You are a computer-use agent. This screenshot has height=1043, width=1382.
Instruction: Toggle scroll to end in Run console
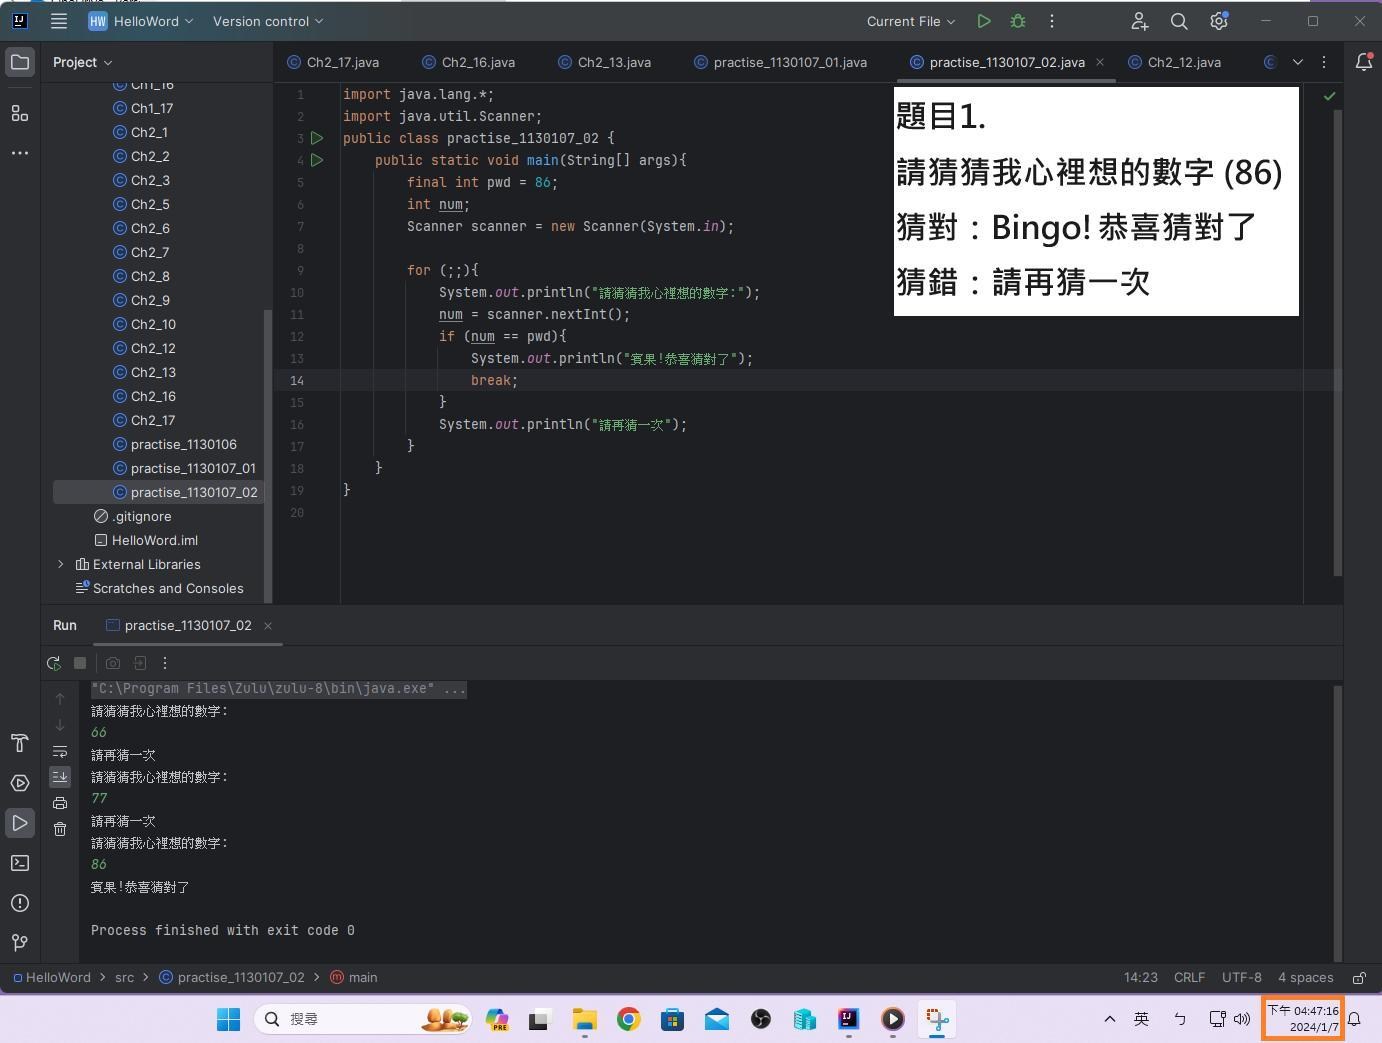pyautogui.click(x=60, y=777)
